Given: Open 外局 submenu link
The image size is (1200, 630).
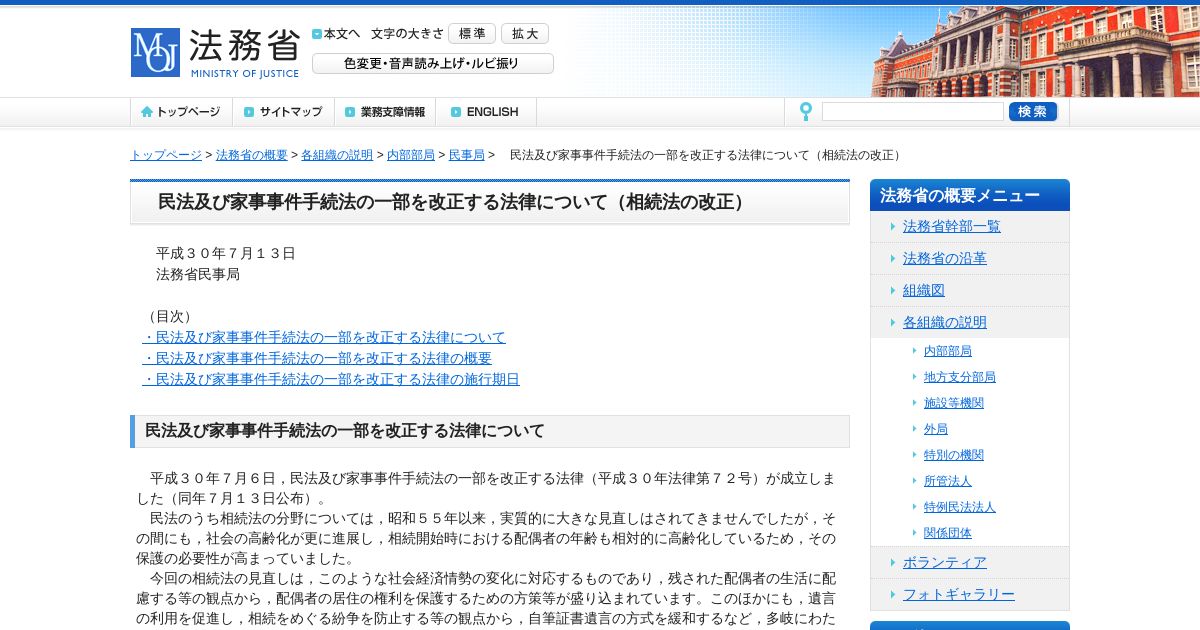Looking at the screenshot, I should point(936,429).
